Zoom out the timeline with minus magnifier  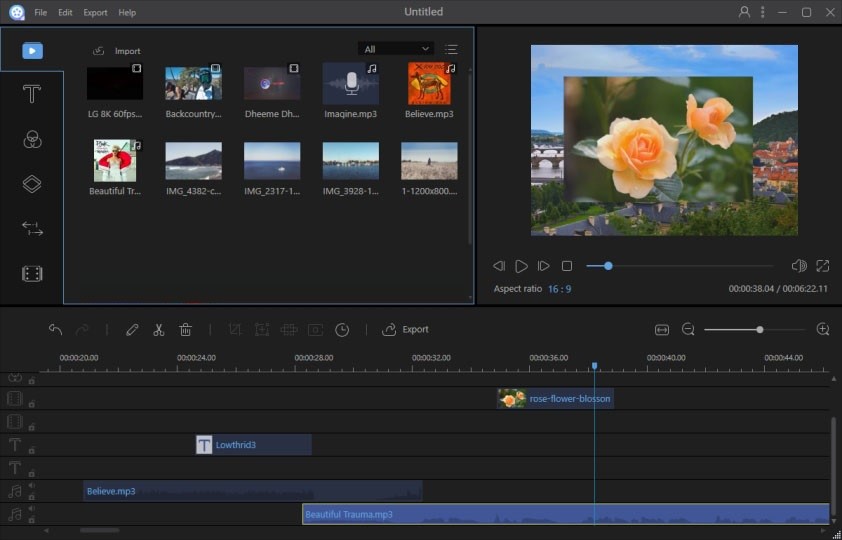[x=688, y=329]
